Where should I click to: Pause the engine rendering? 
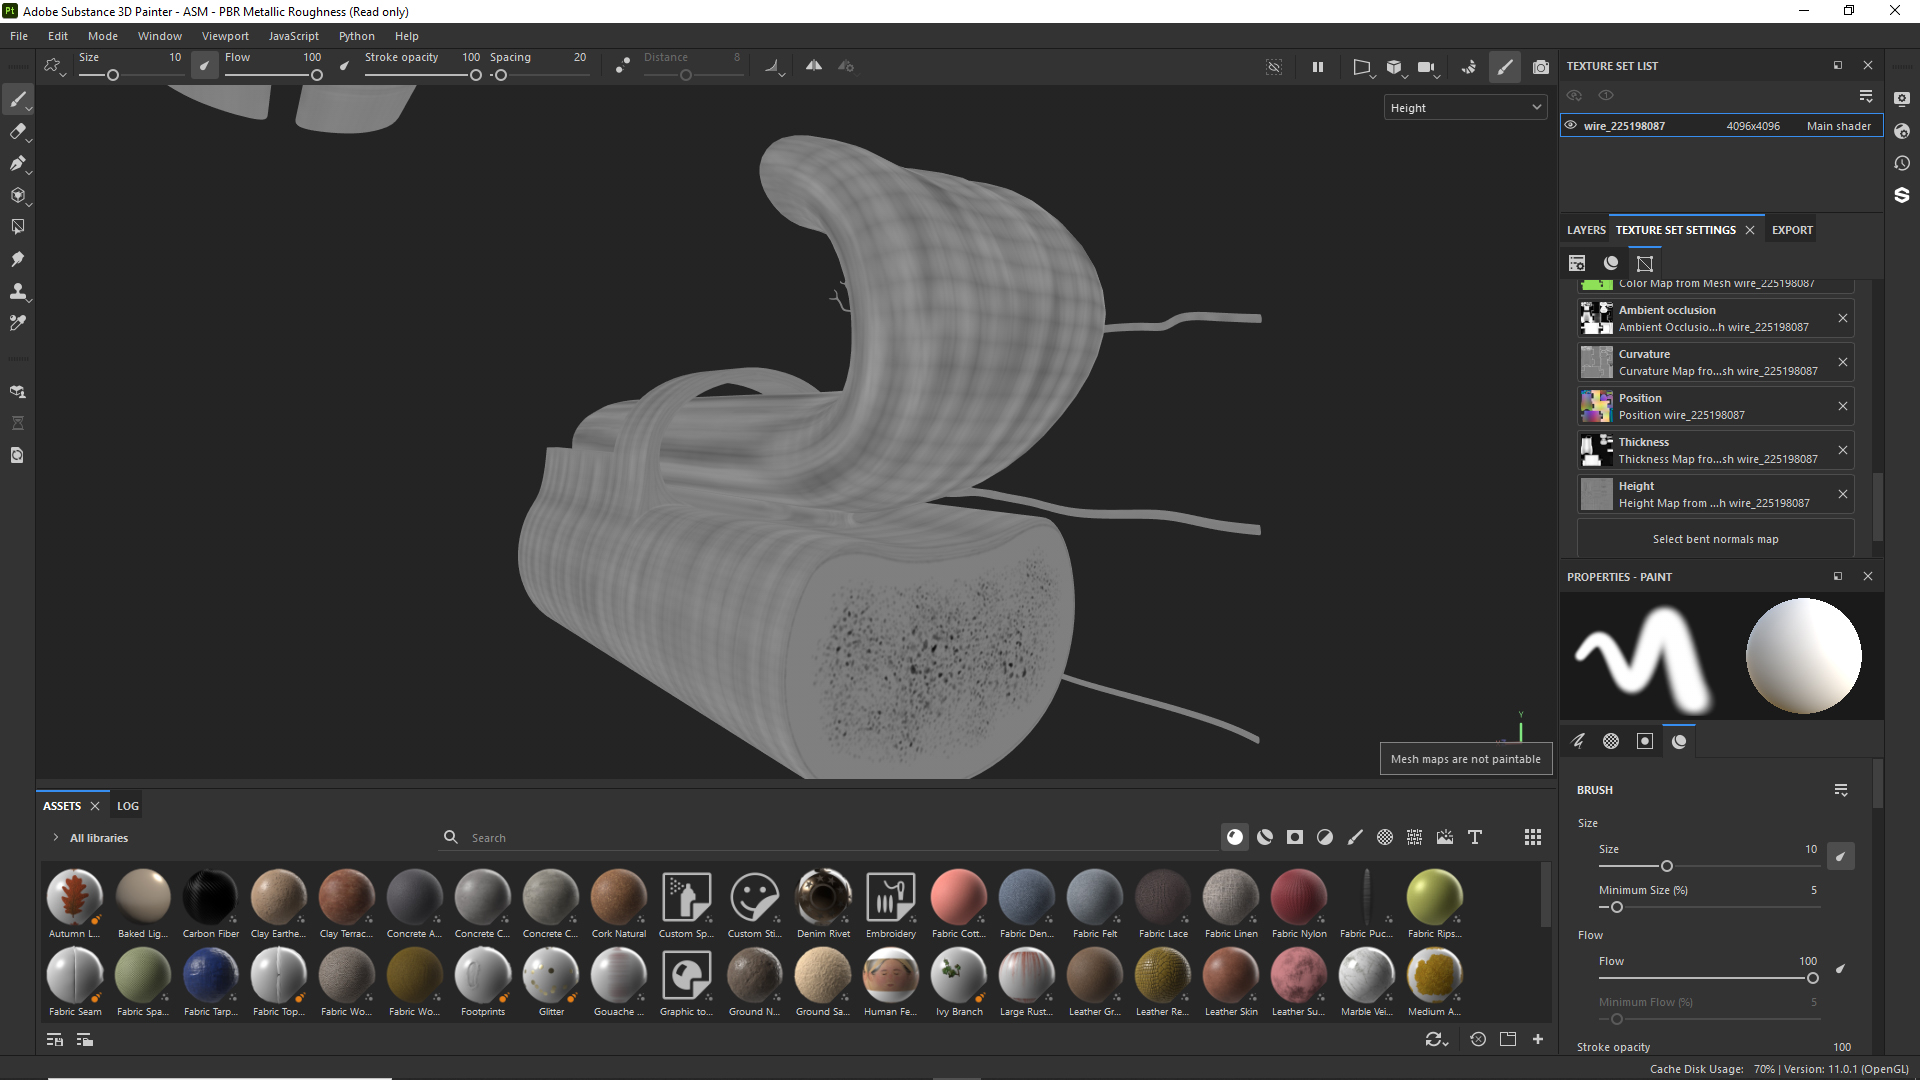[1318, 67]
